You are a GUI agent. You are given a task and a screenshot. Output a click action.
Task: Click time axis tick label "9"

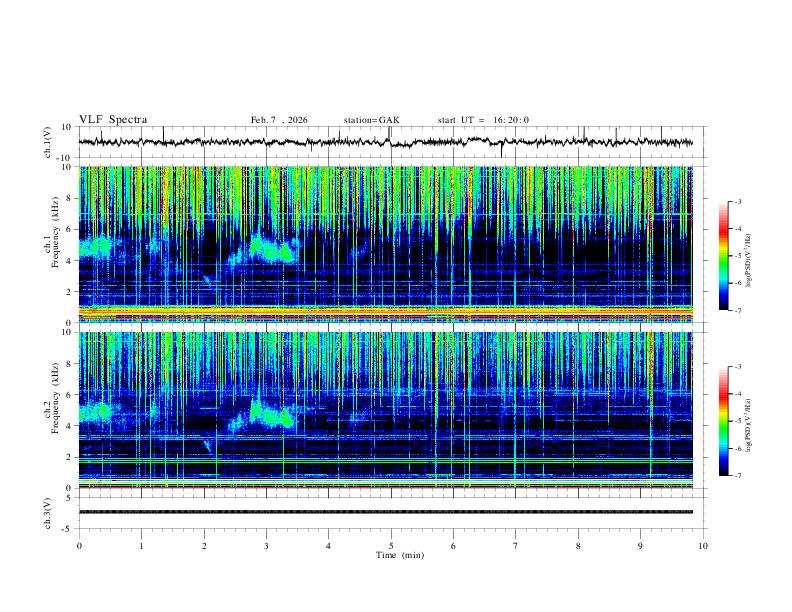[x=640, y=546]
